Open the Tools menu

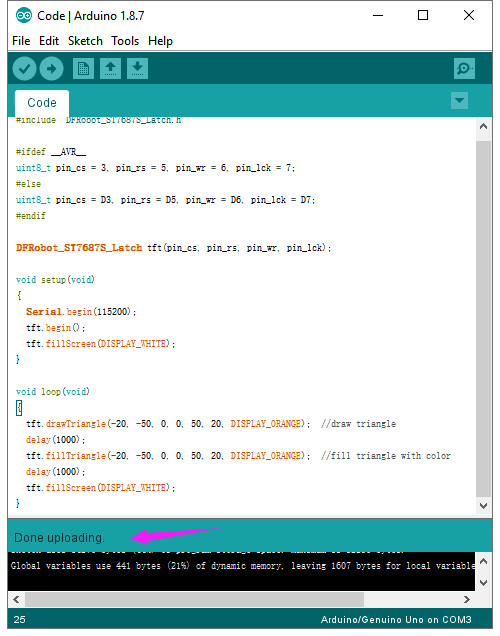125,41
